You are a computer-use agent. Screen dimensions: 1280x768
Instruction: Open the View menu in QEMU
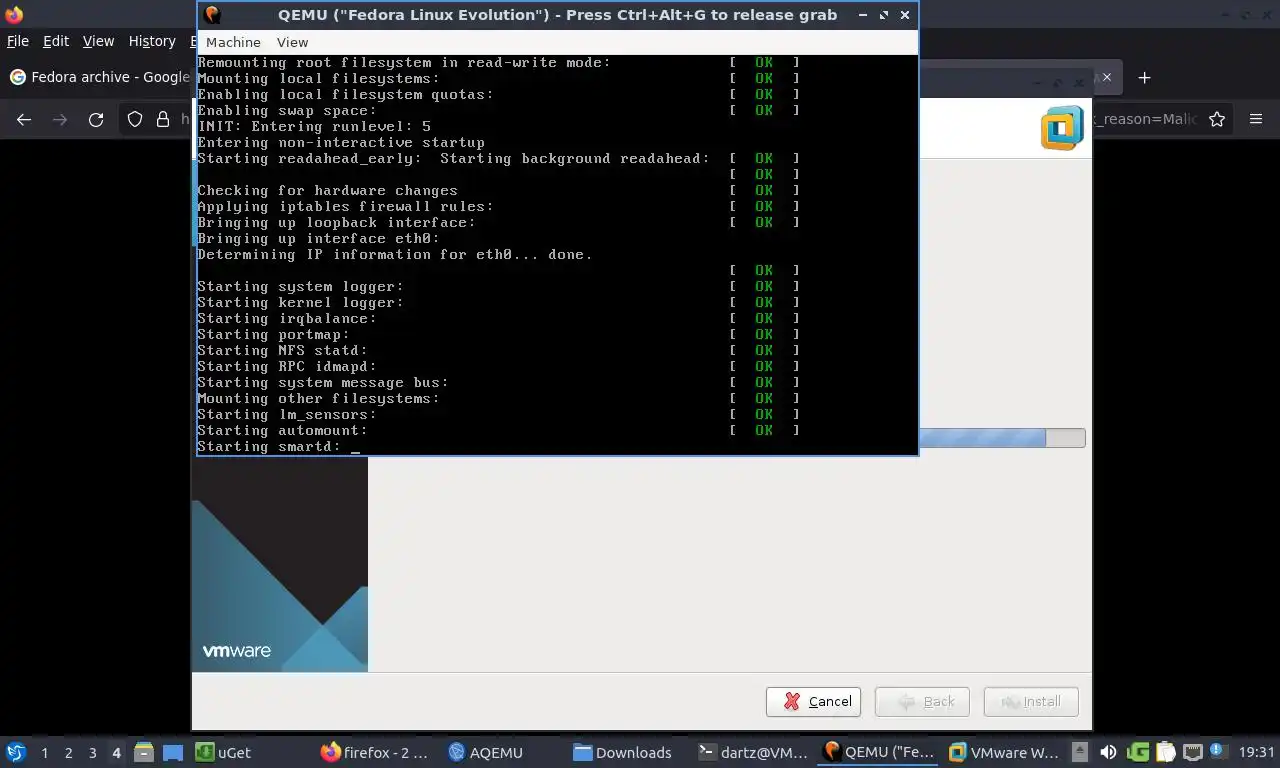(292, 42)
